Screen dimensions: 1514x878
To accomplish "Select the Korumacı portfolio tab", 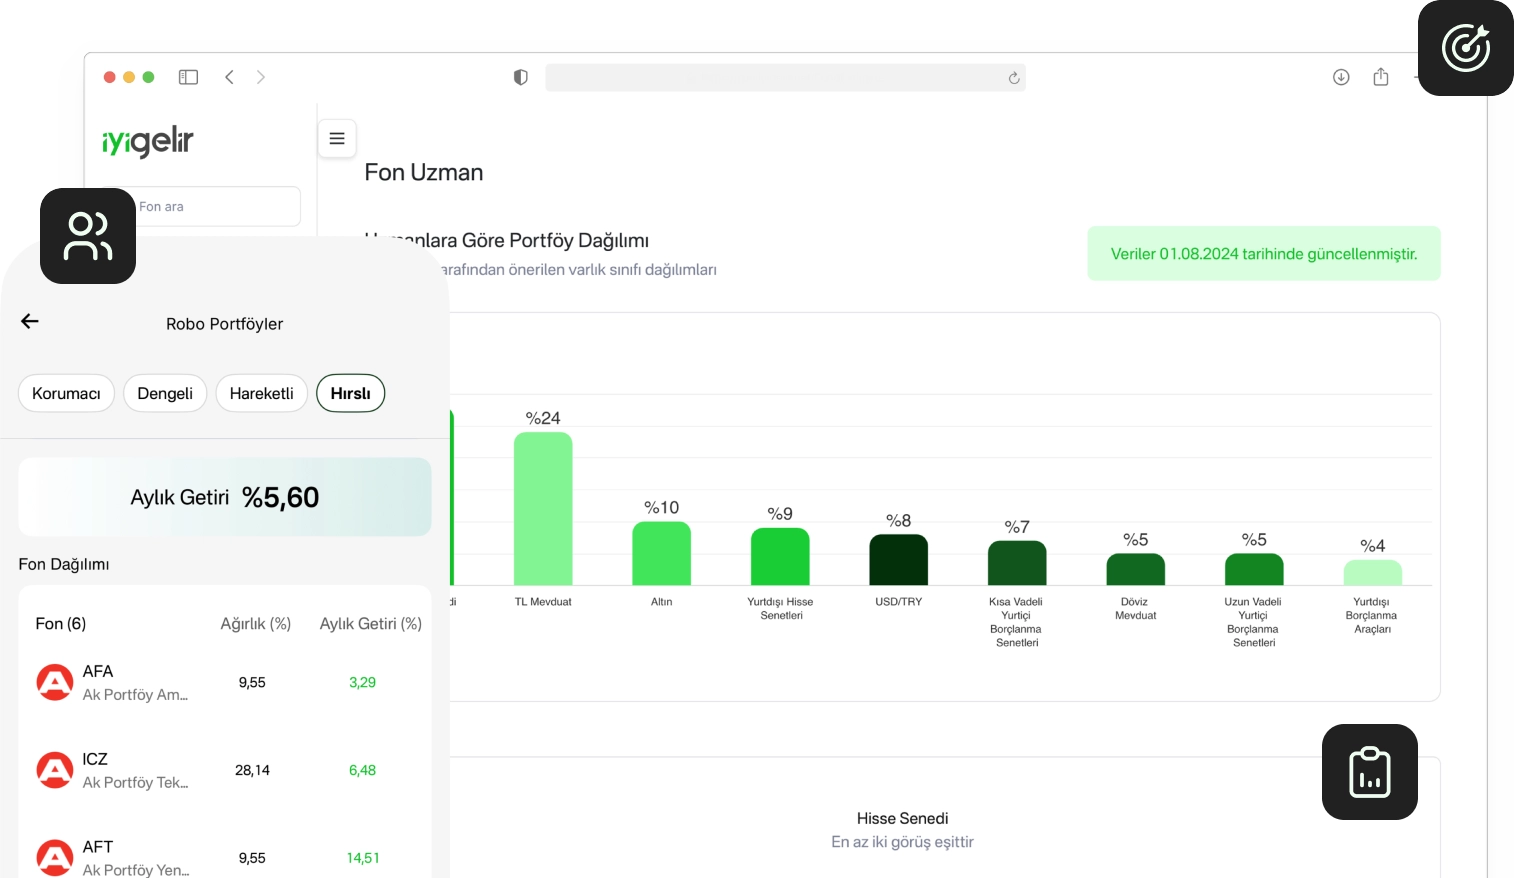I will [66, 393].
